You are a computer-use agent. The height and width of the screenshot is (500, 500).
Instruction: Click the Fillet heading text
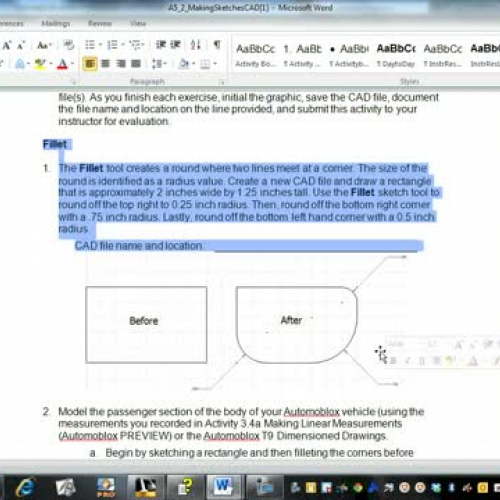55,144
